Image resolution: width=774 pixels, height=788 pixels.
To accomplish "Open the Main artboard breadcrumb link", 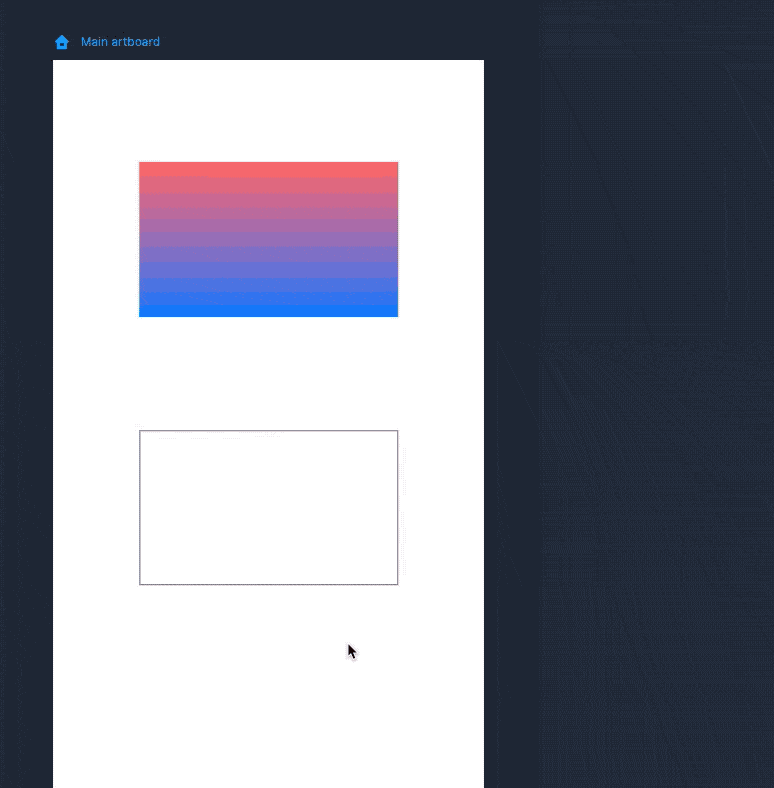I will tap(120, 42).
